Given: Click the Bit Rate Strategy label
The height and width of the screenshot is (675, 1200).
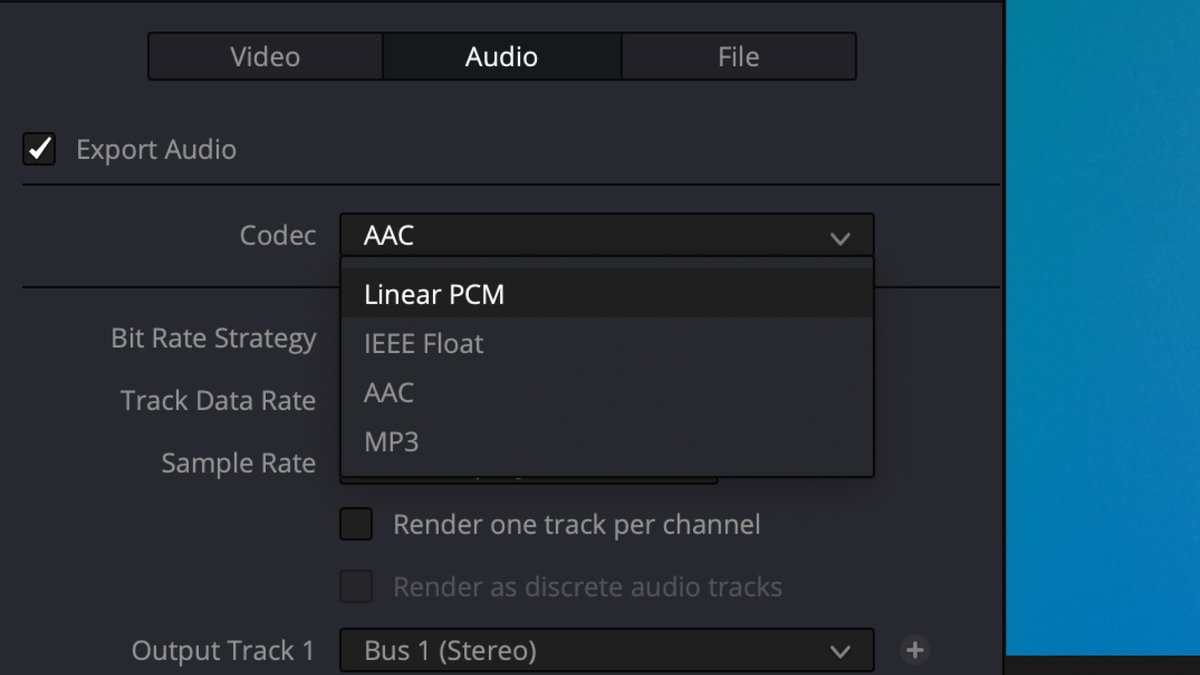Looking at the screenshot, I should tap(213, 339).
